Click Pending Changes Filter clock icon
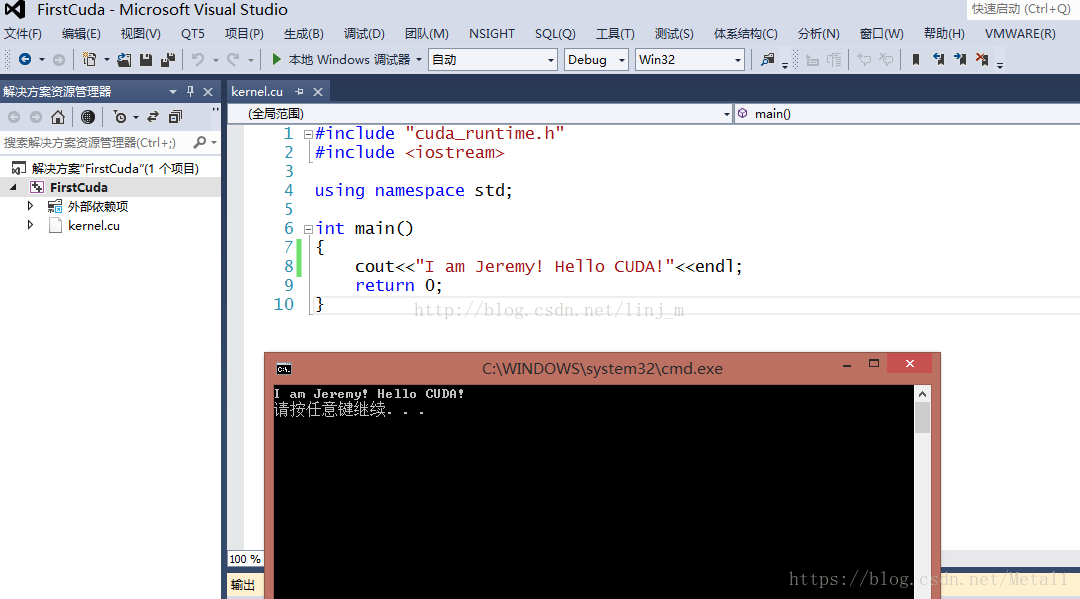The image size is (1080, 599). [x=120, y=117]
